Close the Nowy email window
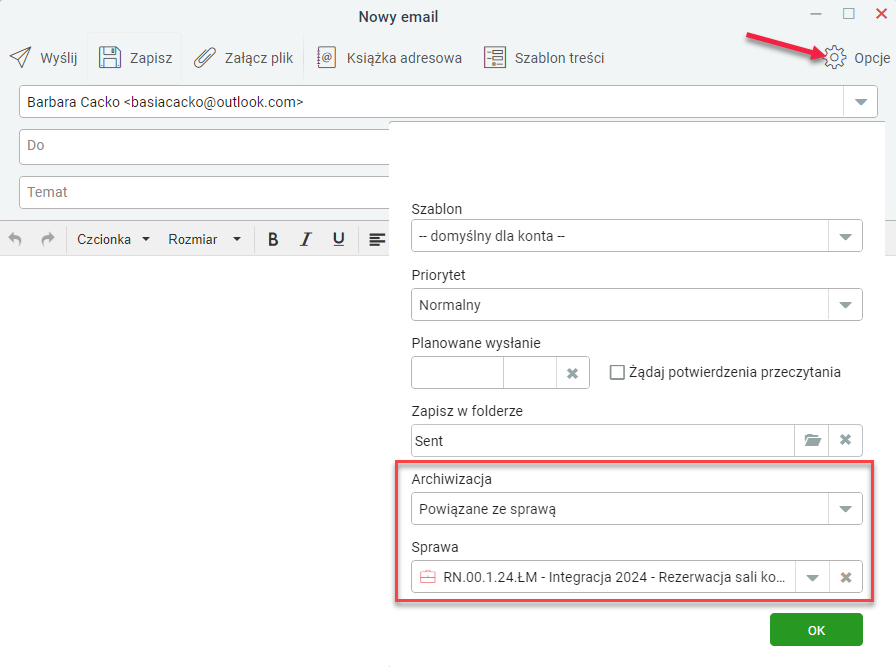This screenshot has width=896, height=667. point(882,14)
